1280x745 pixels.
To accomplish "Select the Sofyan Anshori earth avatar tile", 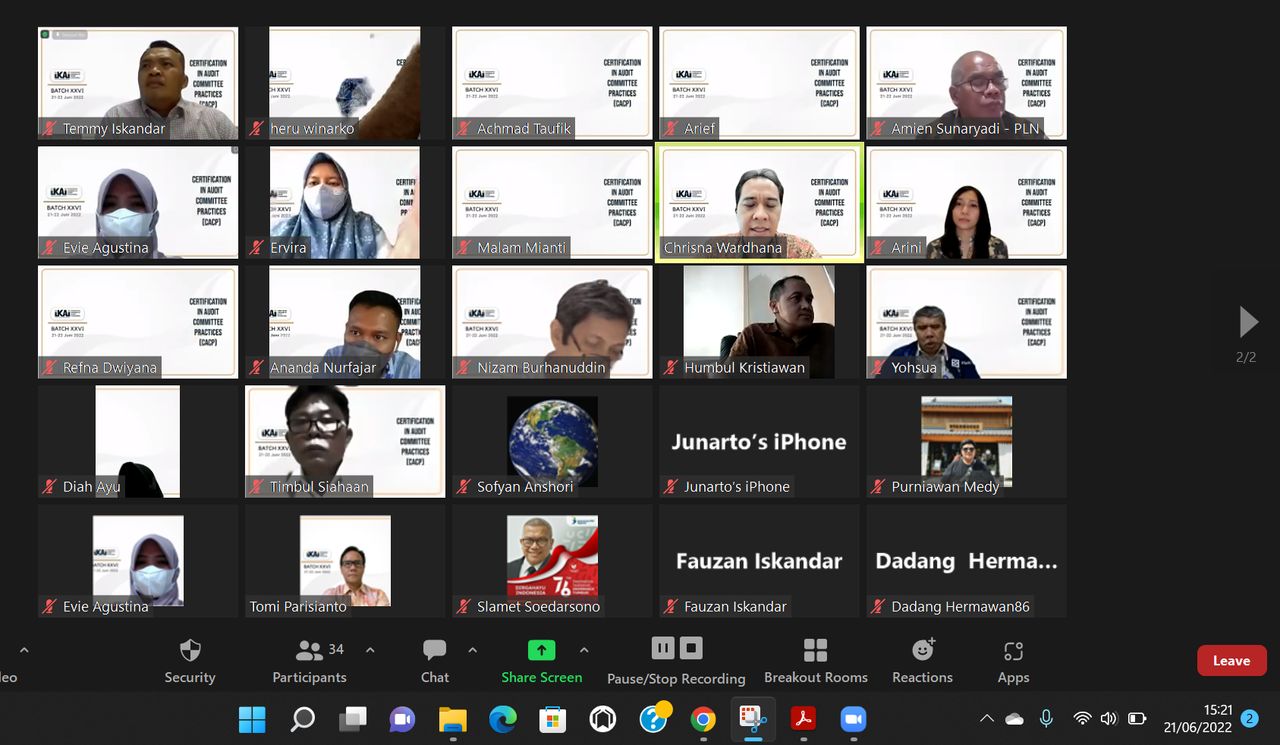I will point(552,441).
